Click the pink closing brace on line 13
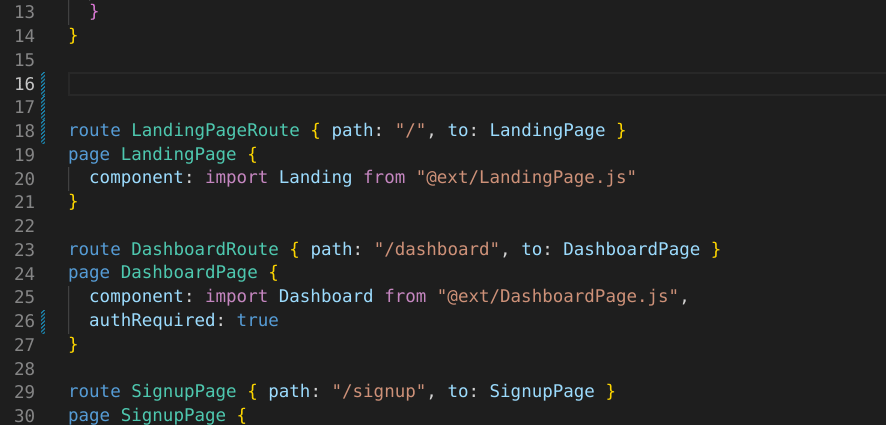Screen dimensions: 886x425 click(94, 12)
